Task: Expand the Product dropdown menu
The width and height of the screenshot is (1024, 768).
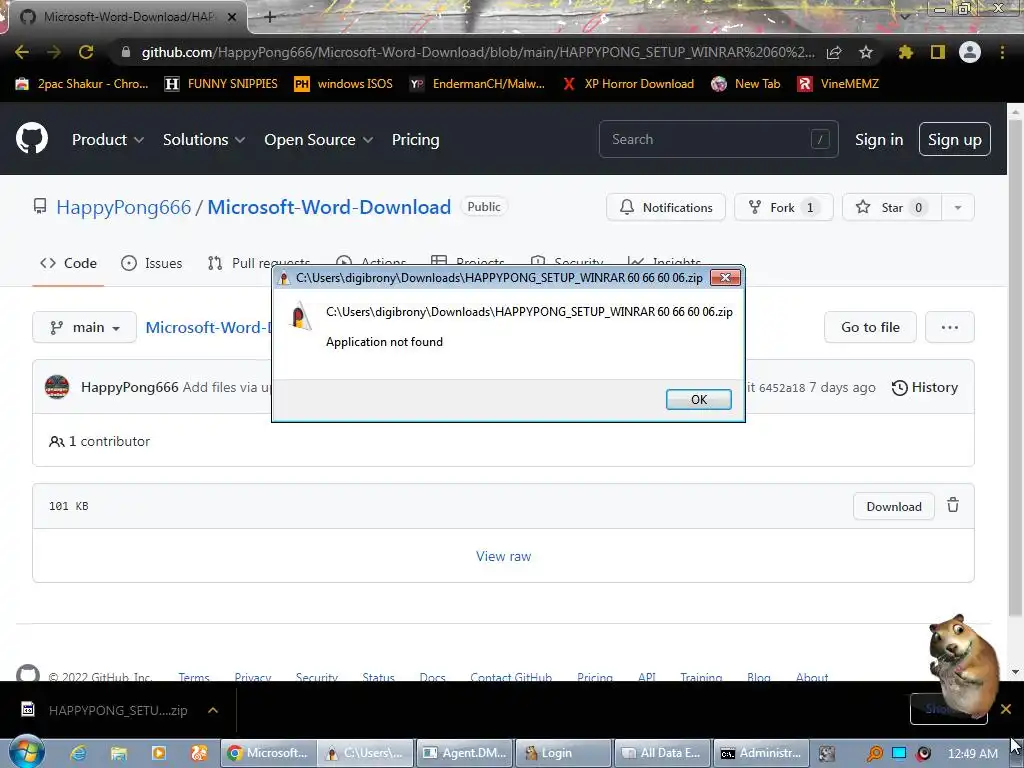Action: (x=108, y=140)
